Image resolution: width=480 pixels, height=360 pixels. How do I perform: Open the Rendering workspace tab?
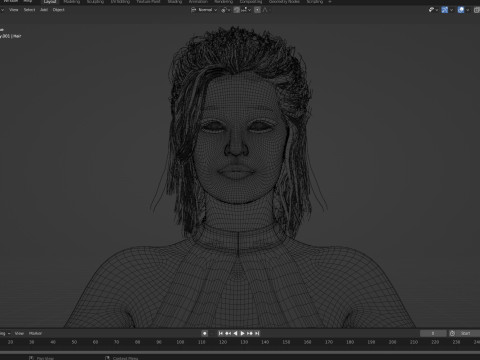224,2
